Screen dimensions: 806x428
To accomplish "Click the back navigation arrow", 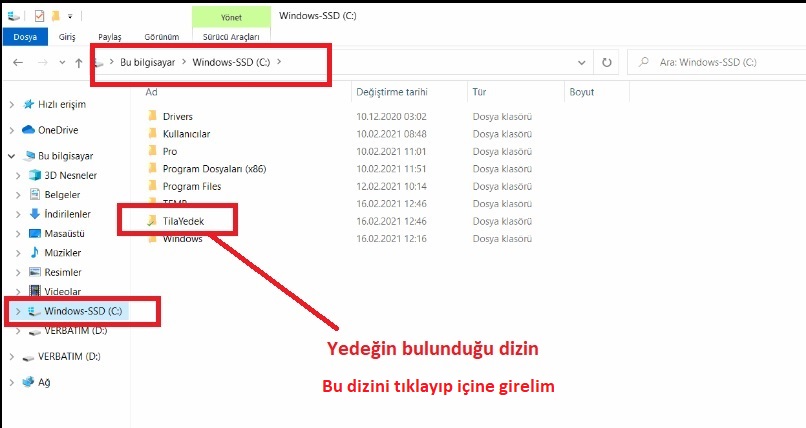I will point(18,62).
